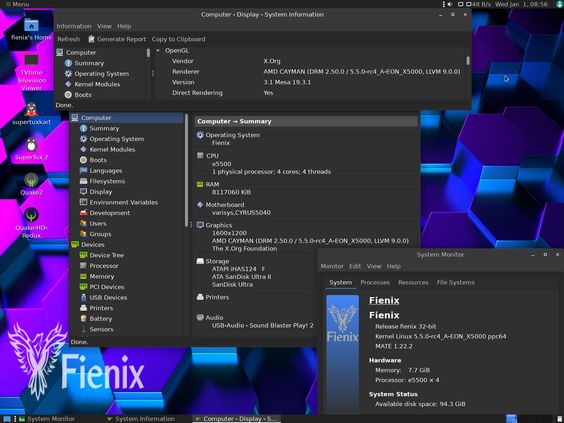Switch to System Information taskbar entry
The width and height of the screenshot is (564, 423).
pos(141,419)
